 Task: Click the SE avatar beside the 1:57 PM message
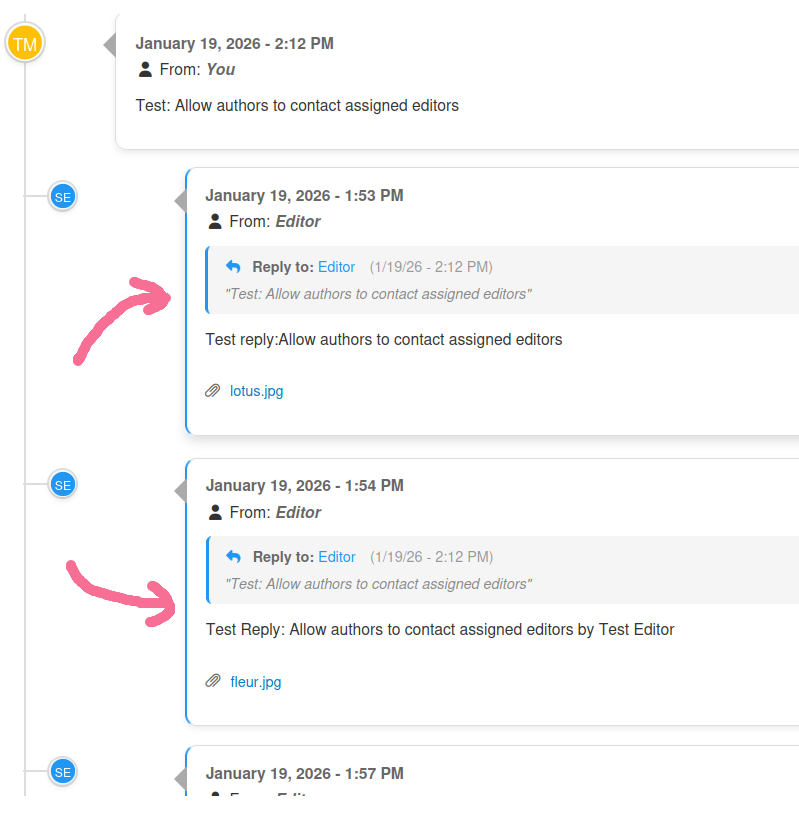coord(63,772)
